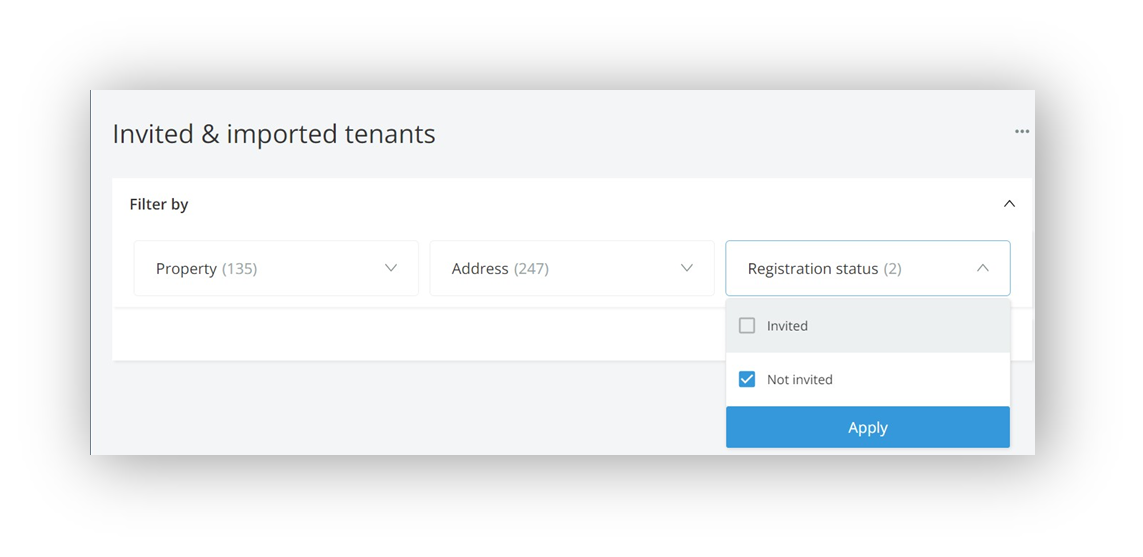This screenshot has width=1143, height=557.
Task: Select the Invited option label
Action: (x=787, y=326)
